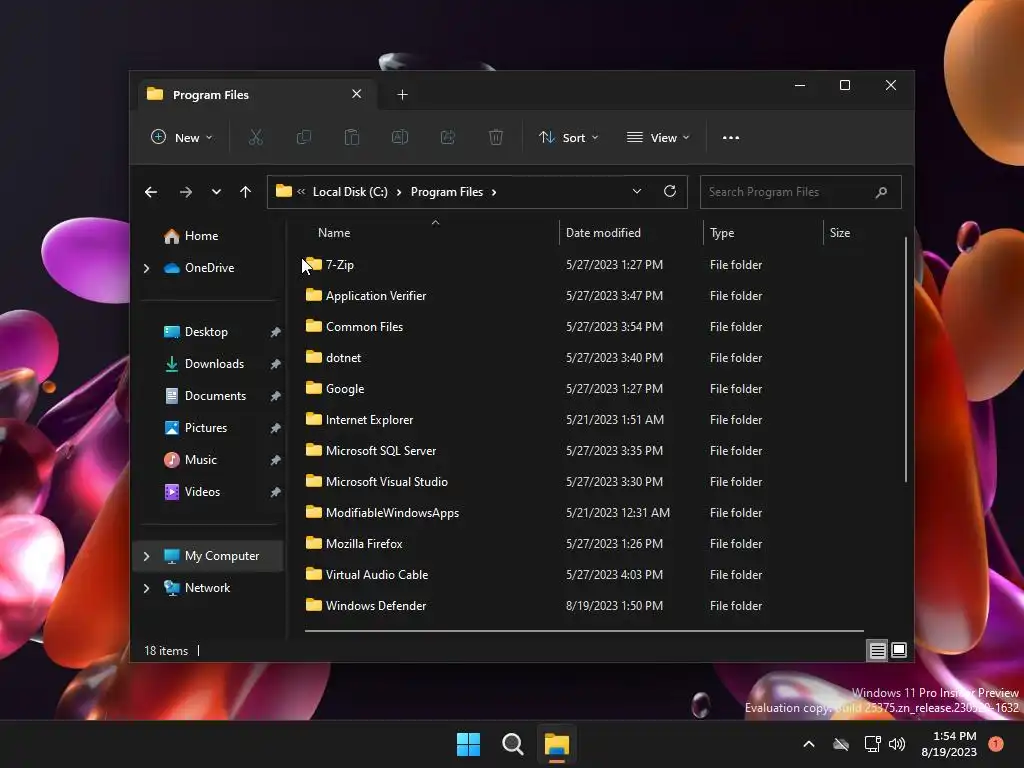Image resolution: width=1024 pixels, height=768 pixels.
Task: Sort by Type column header
Action: tap(763, 233)
